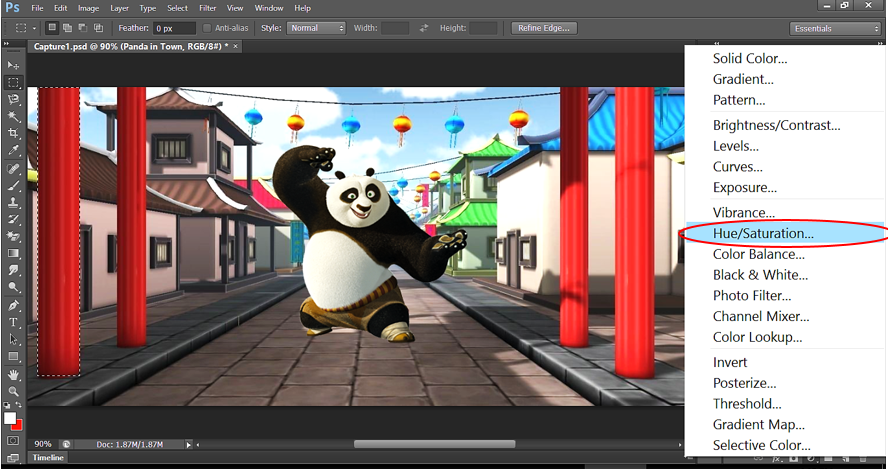This screenshot has width=888, height=471.
Task: Select the Smudge tool
Action: coord(14,271)
